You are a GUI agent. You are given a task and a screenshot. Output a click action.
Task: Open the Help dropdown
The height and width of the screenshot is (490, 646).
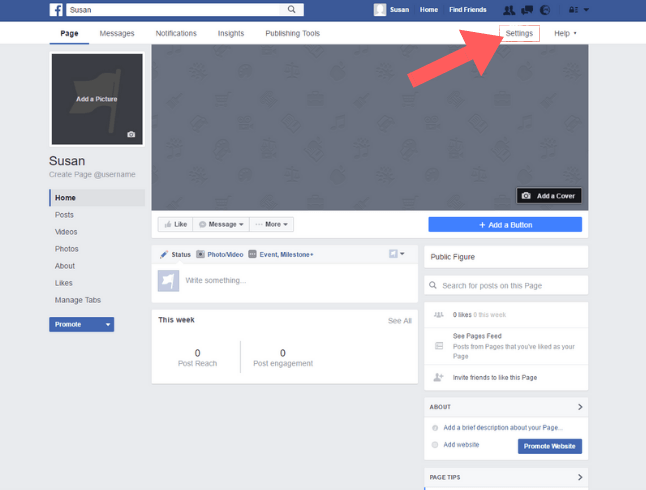(565, 33)
